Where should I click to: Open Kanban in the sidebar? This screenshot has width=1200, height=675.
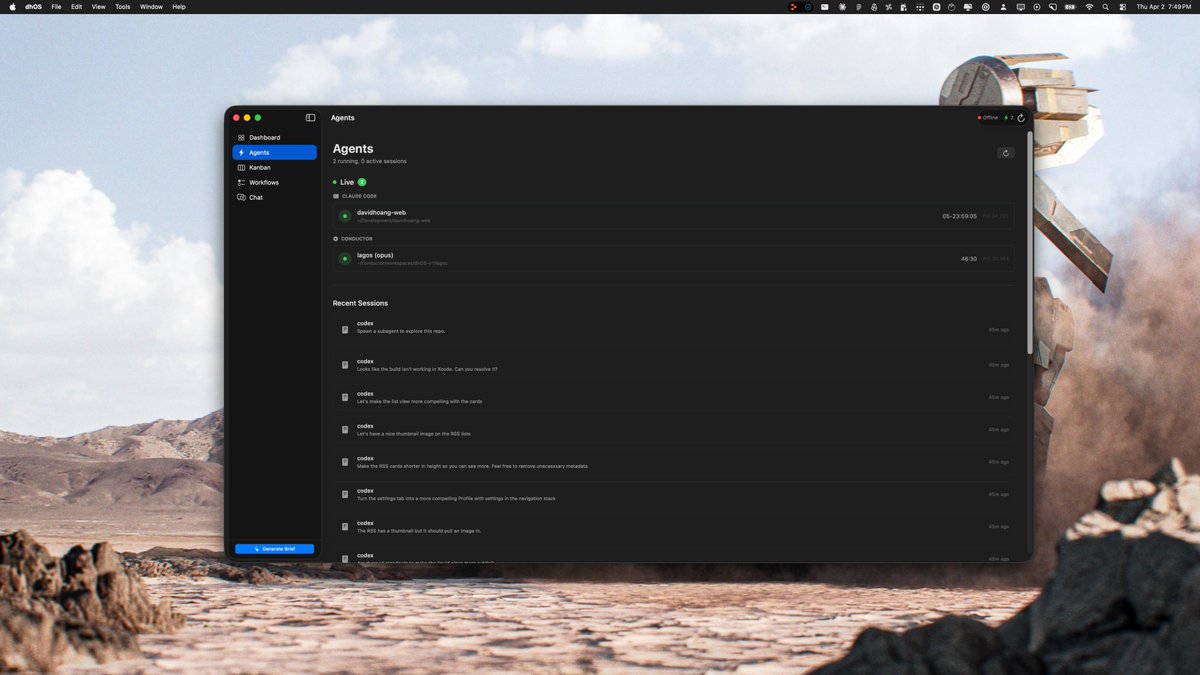pyautogui.click(x=274, y=167)
